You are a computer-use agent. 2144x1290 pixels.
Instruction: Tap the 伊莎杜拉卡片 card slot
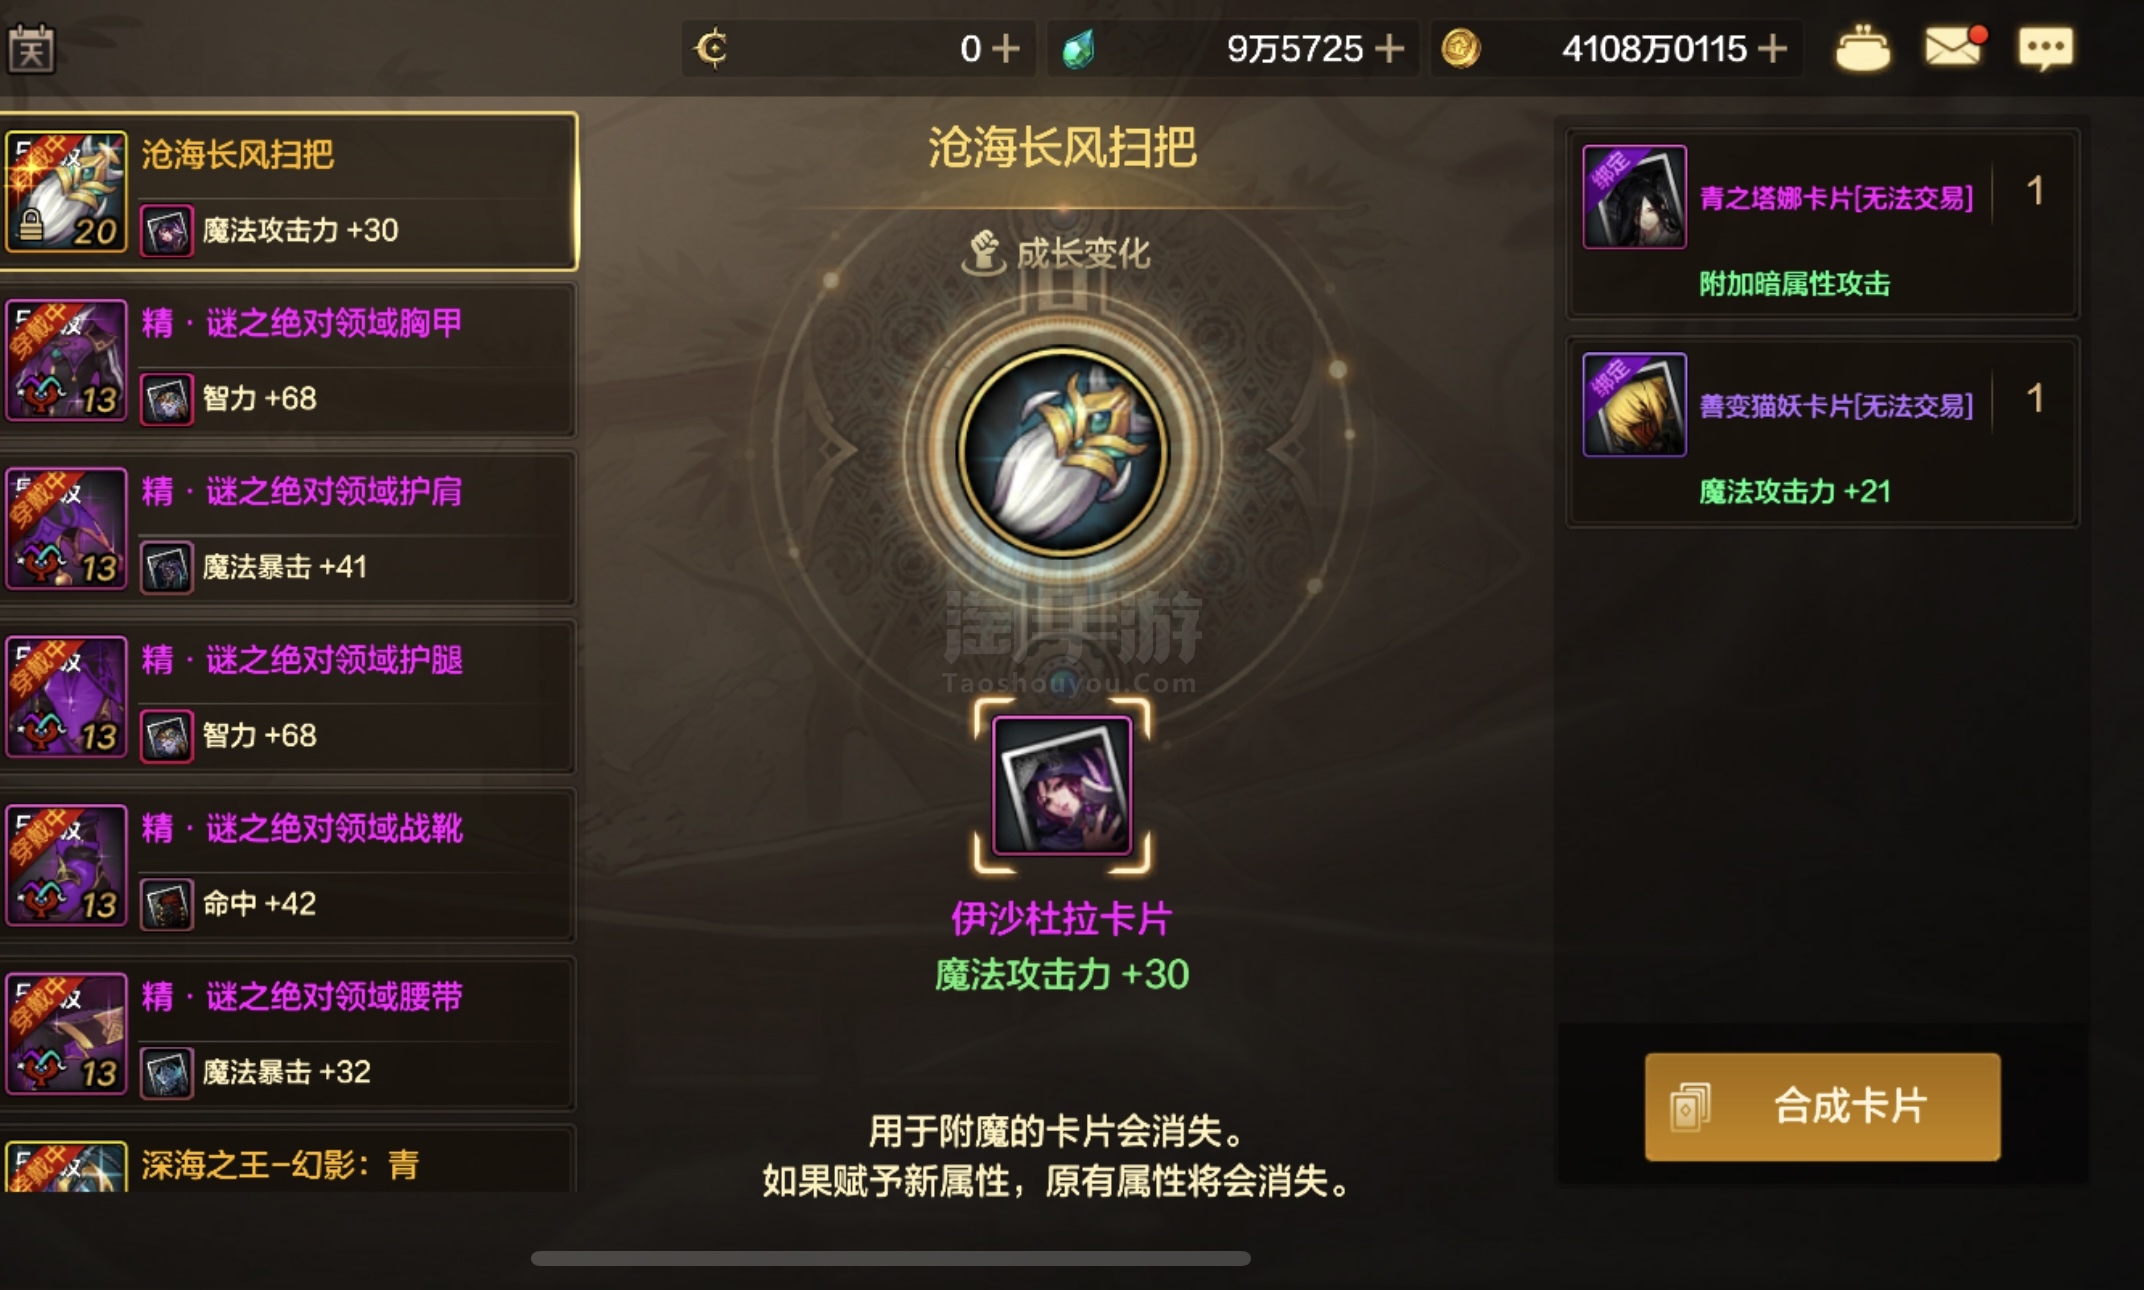(x=1062, y=786)
